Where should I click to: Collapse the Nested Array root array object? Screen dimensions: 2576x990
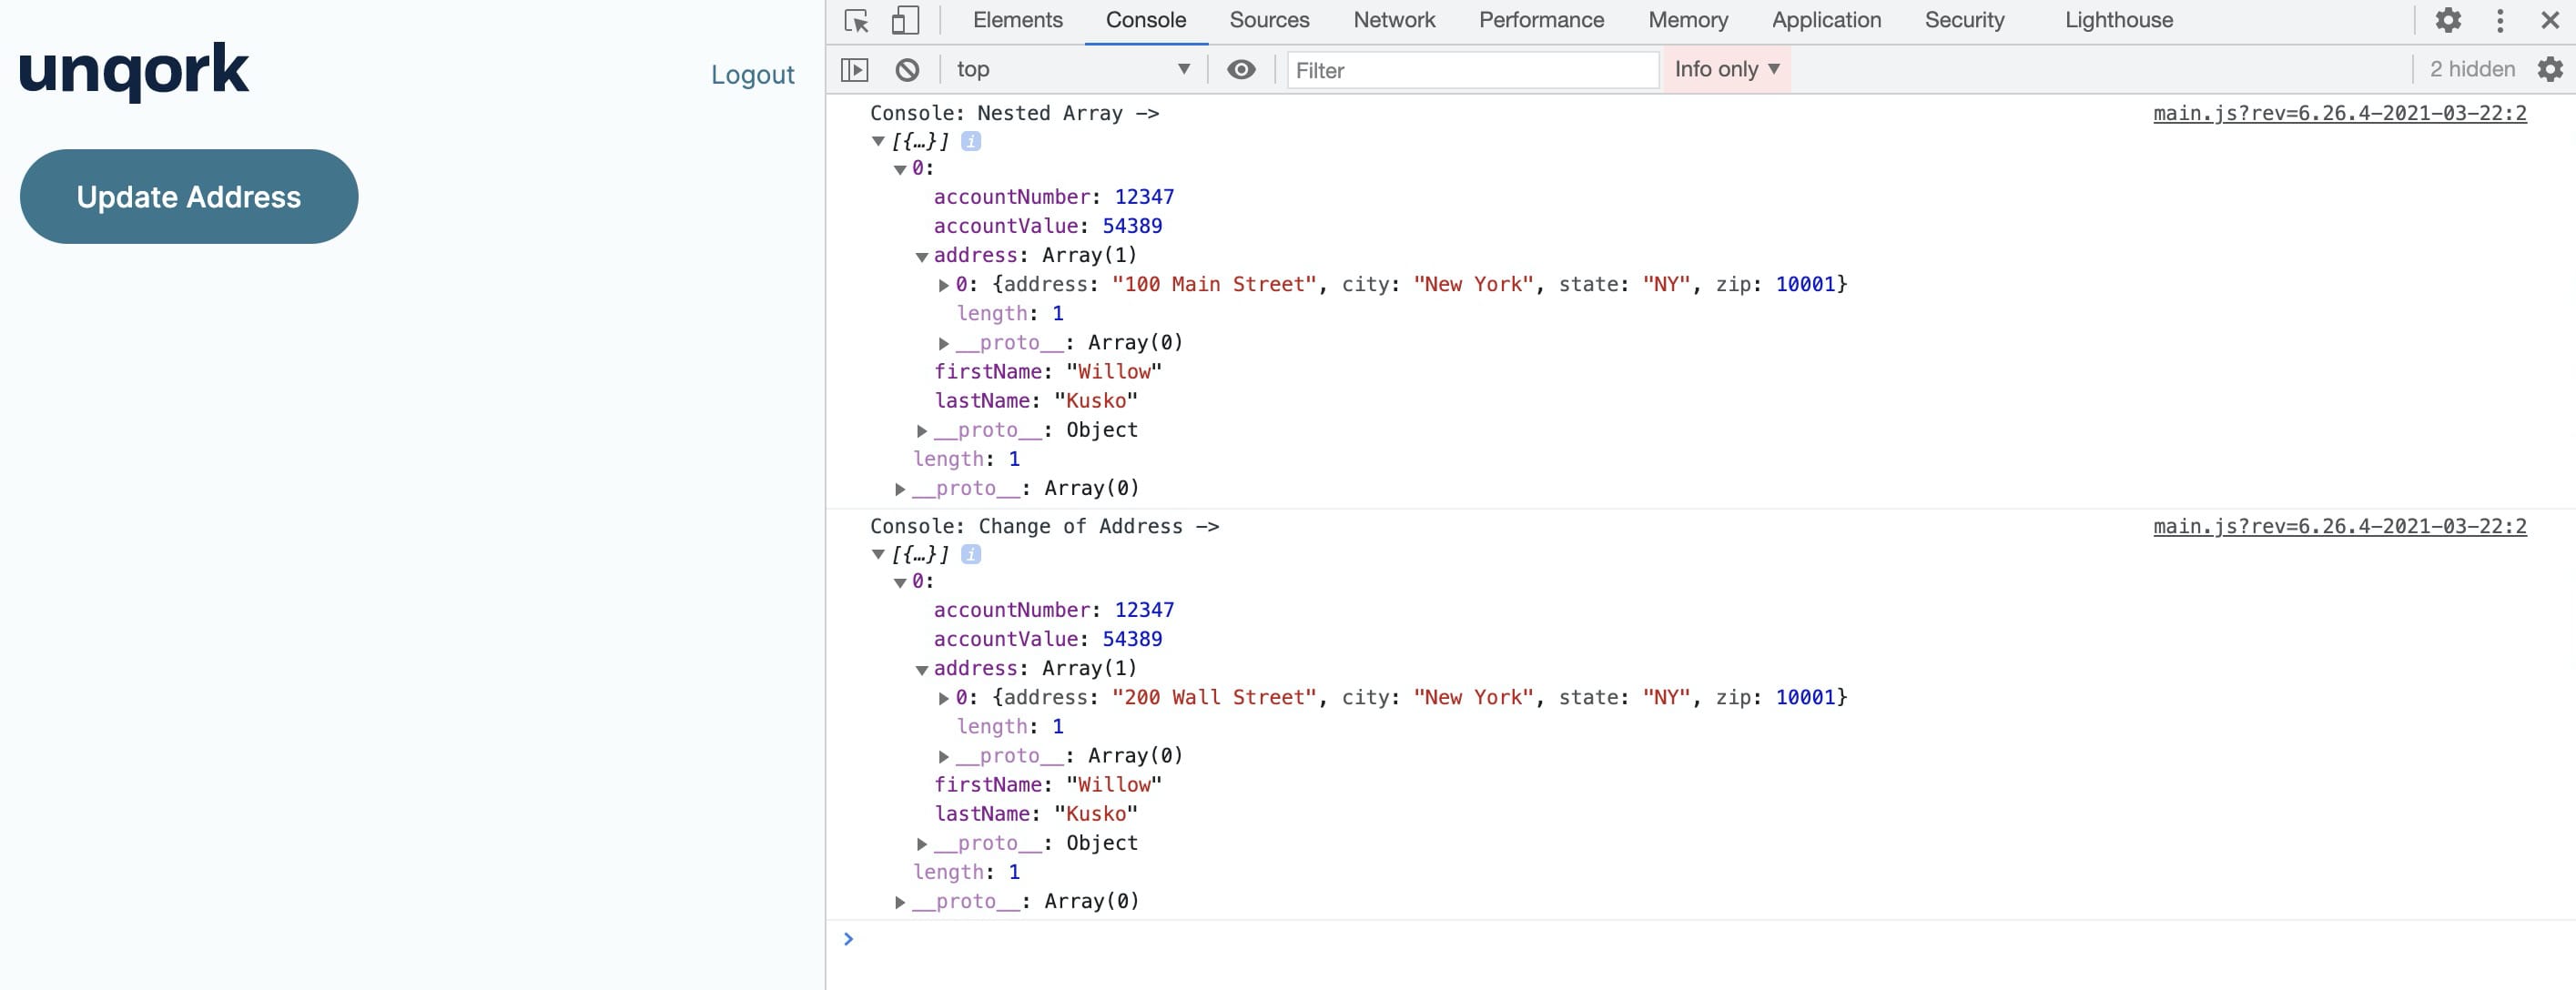click(878, 141)
